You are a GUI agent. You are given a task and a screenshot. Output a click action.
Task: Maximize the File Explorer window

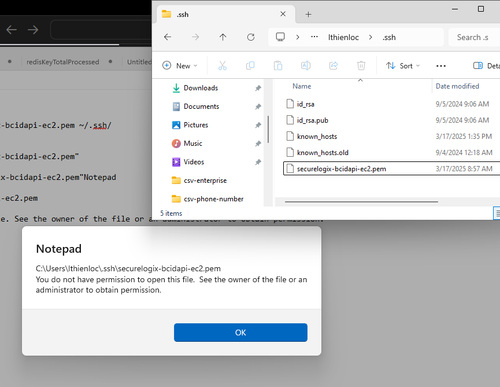click(x=481, y=9)
